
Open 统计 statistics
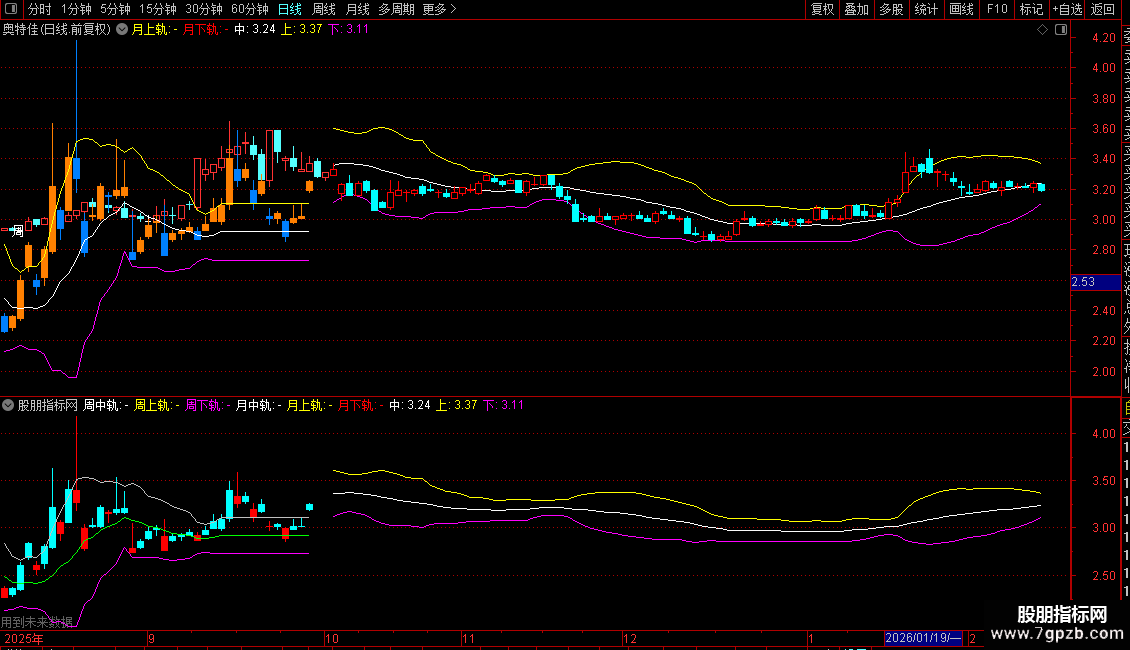[x=926, y=9]
